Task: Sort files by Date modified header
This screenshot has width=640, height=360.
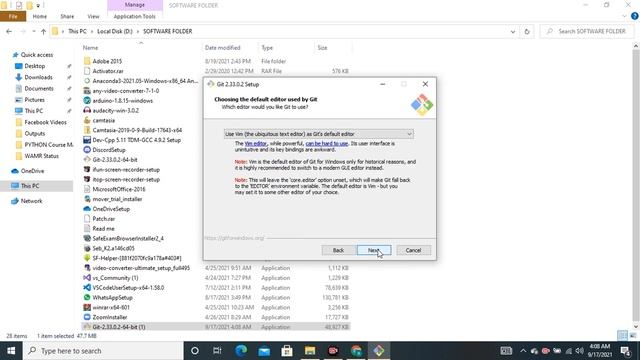Action: pyautogui.click(x=222, y=48)
